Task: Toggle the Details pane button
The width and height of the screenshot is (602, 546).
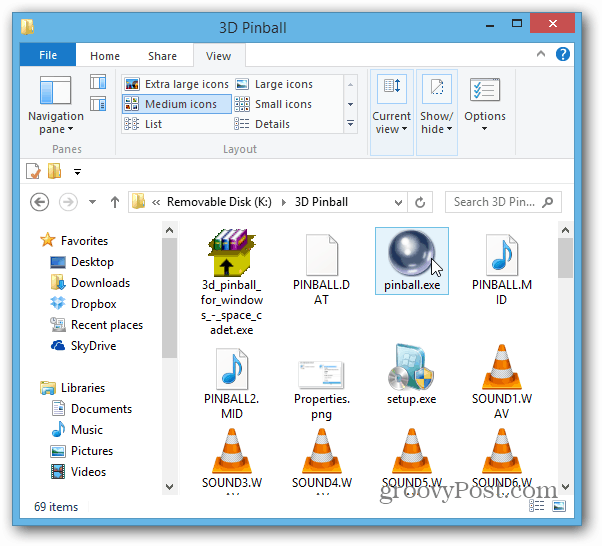Action: 98,104
